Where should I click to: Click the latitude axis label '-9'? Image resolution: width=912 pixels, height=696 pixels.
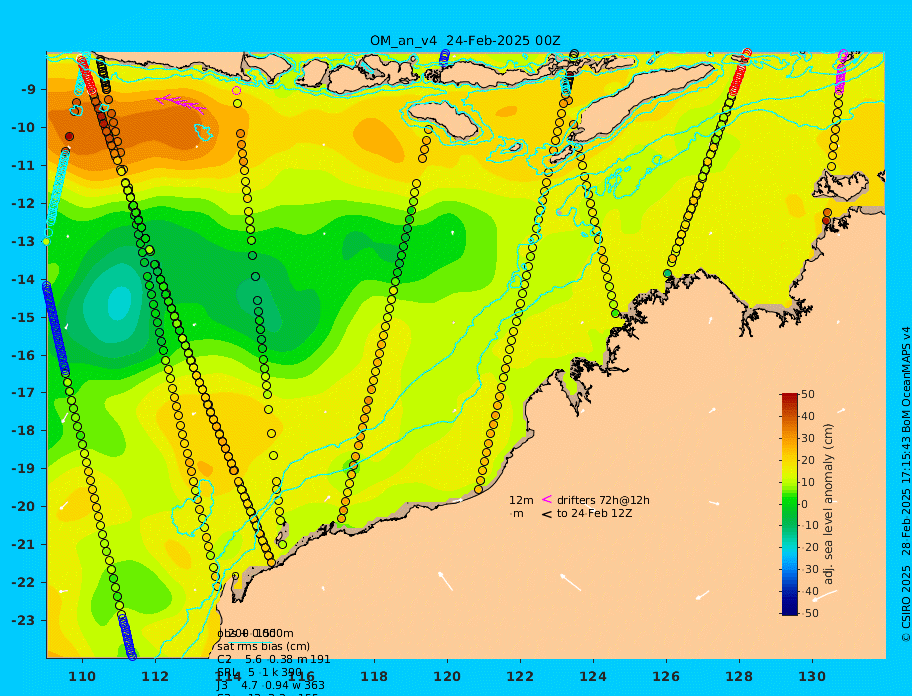pyautogui.click(x=29, y=90)
